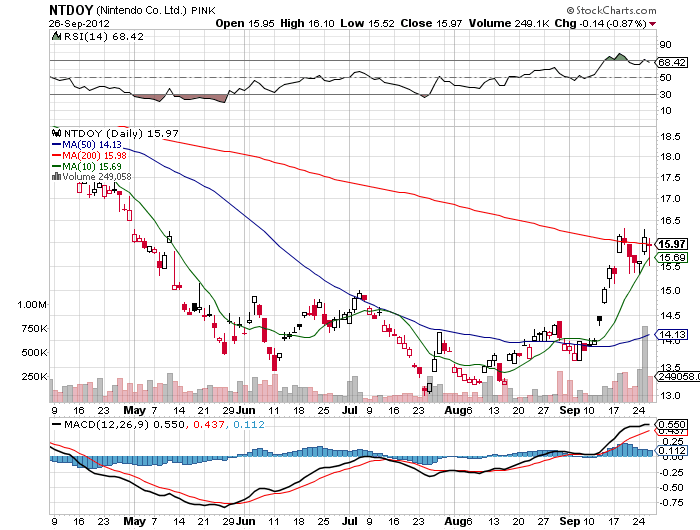This screenshot has width=700, height=530.
Task: Click the StockCharts.com copyright label
Action: pyautogui.click(x=611, y=10)
